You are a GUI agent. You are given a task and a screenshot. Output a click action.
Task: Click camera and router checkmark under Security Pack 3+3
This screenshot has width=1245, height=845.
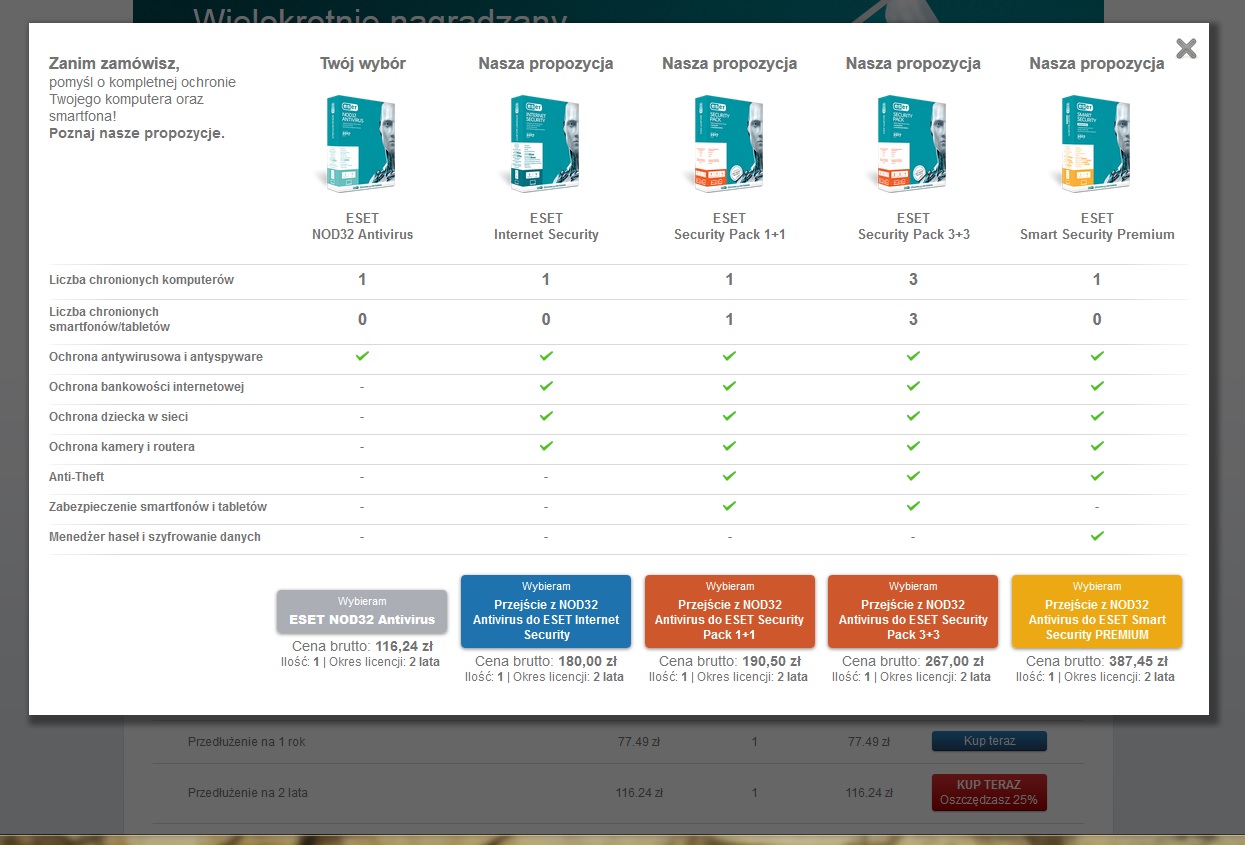pos(913,446)
